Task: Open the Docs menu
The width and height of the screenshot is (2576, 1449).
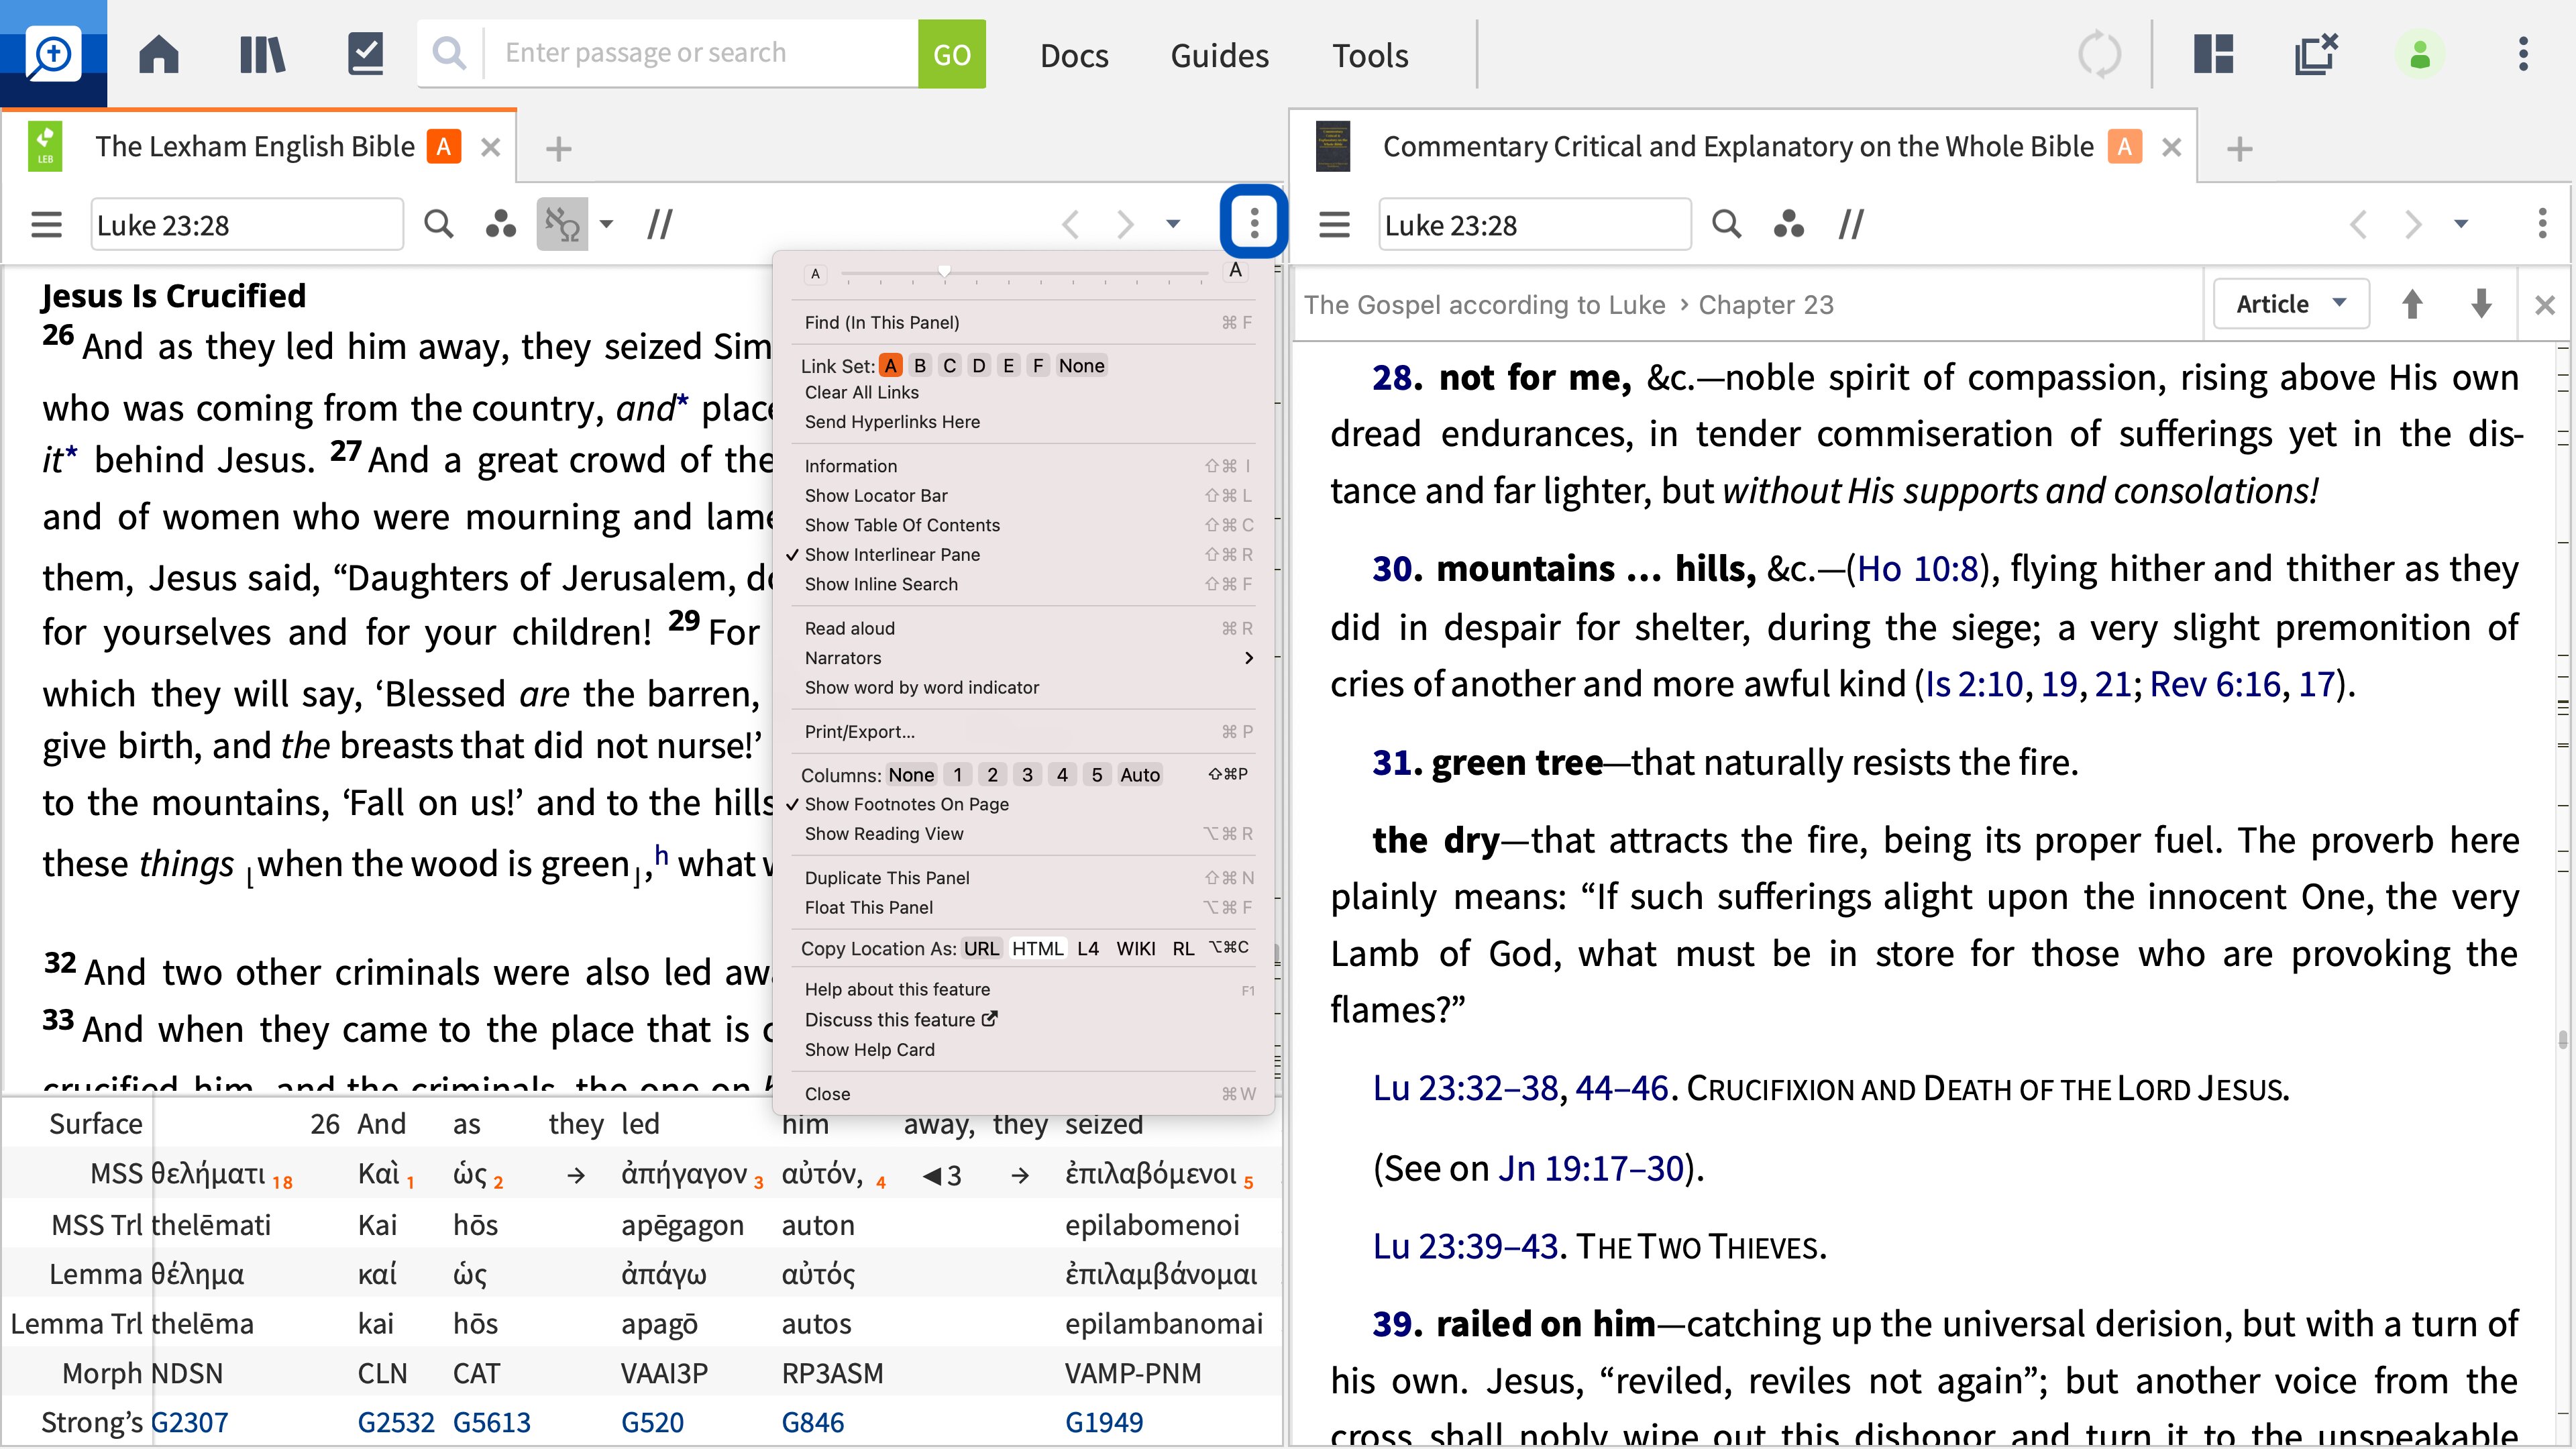Action: click(x=1074, y=55)
